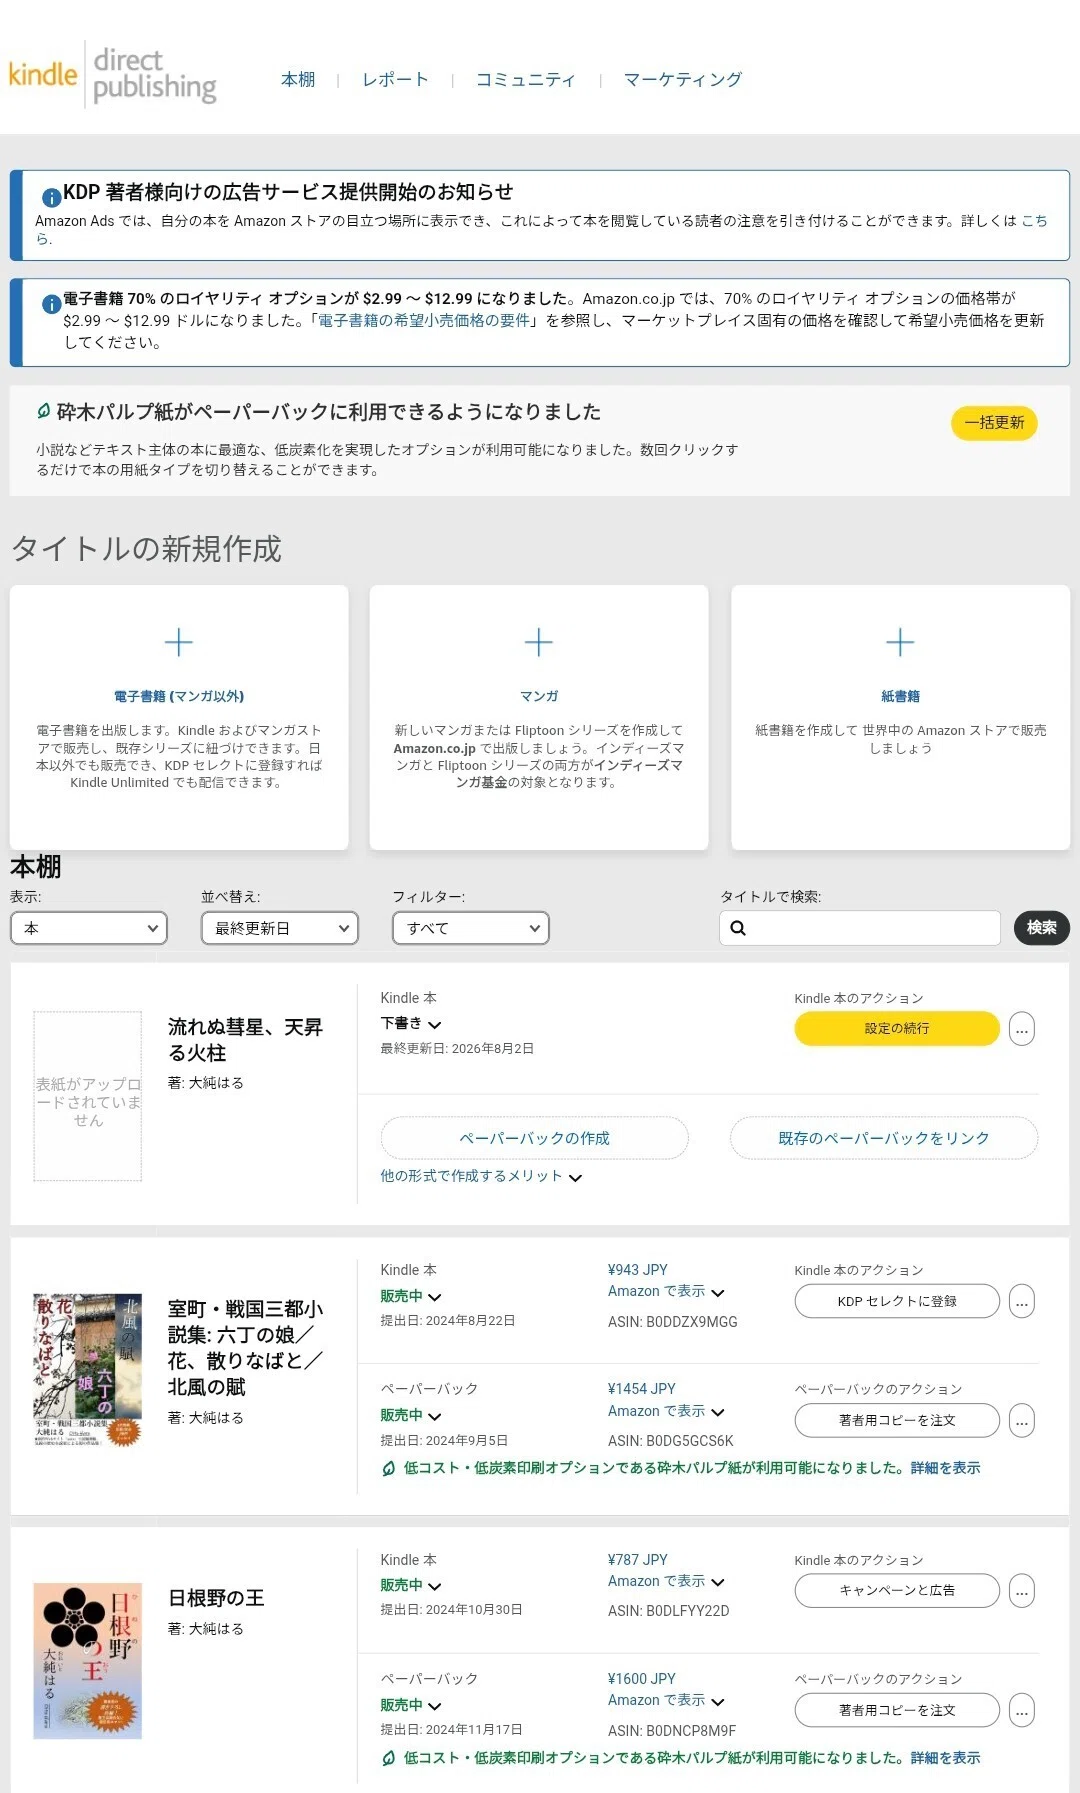This screenshot has width=1080, height=1793.
Task: Expand 販売中 for 室町・戦国三都小説集 ペーパーバック
Action: tap(411, 1415)
